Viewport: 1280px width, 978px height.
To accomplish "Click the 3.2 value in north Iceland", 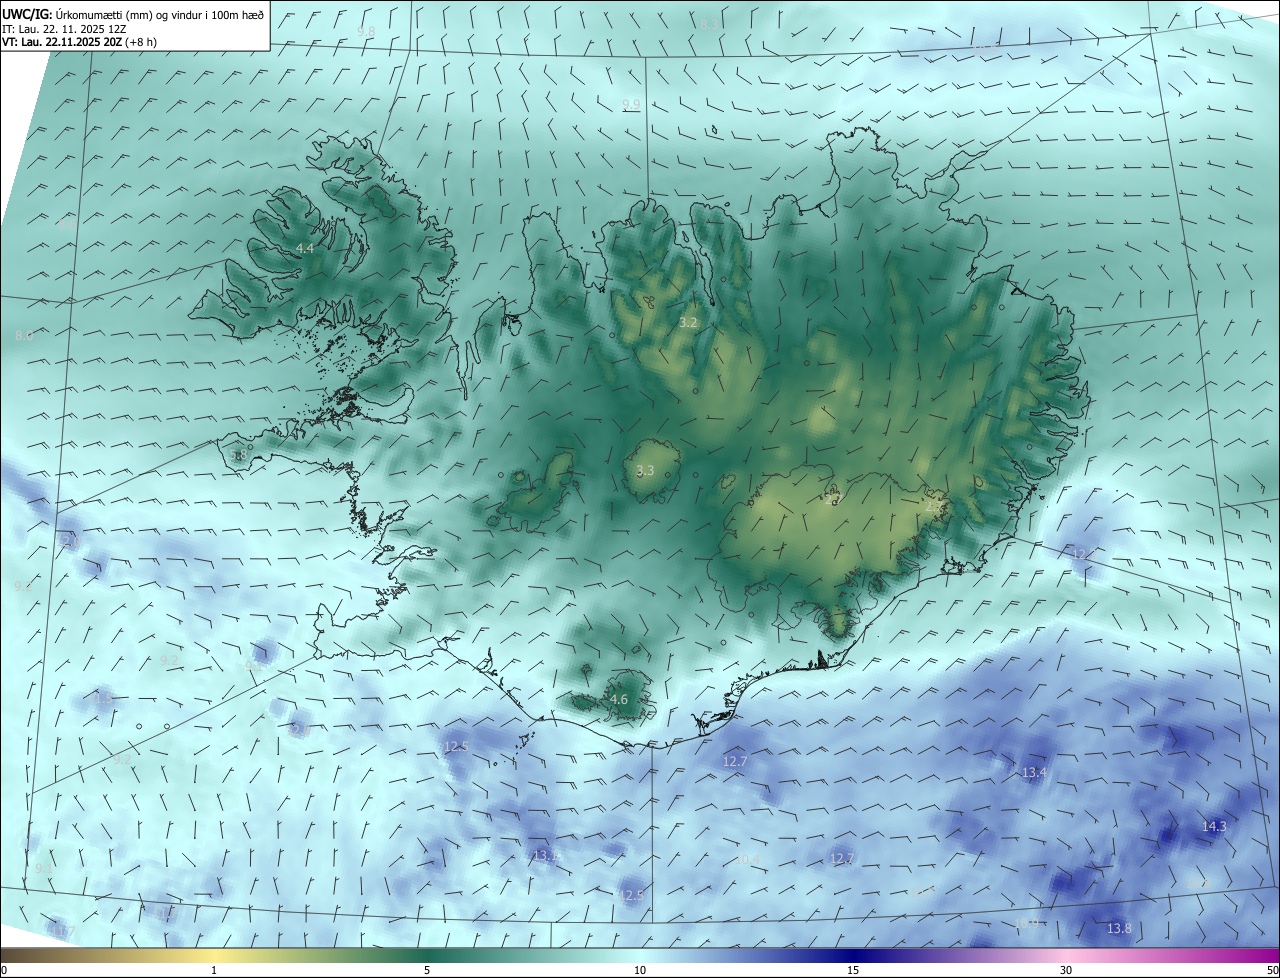I will tap(688, 323).
